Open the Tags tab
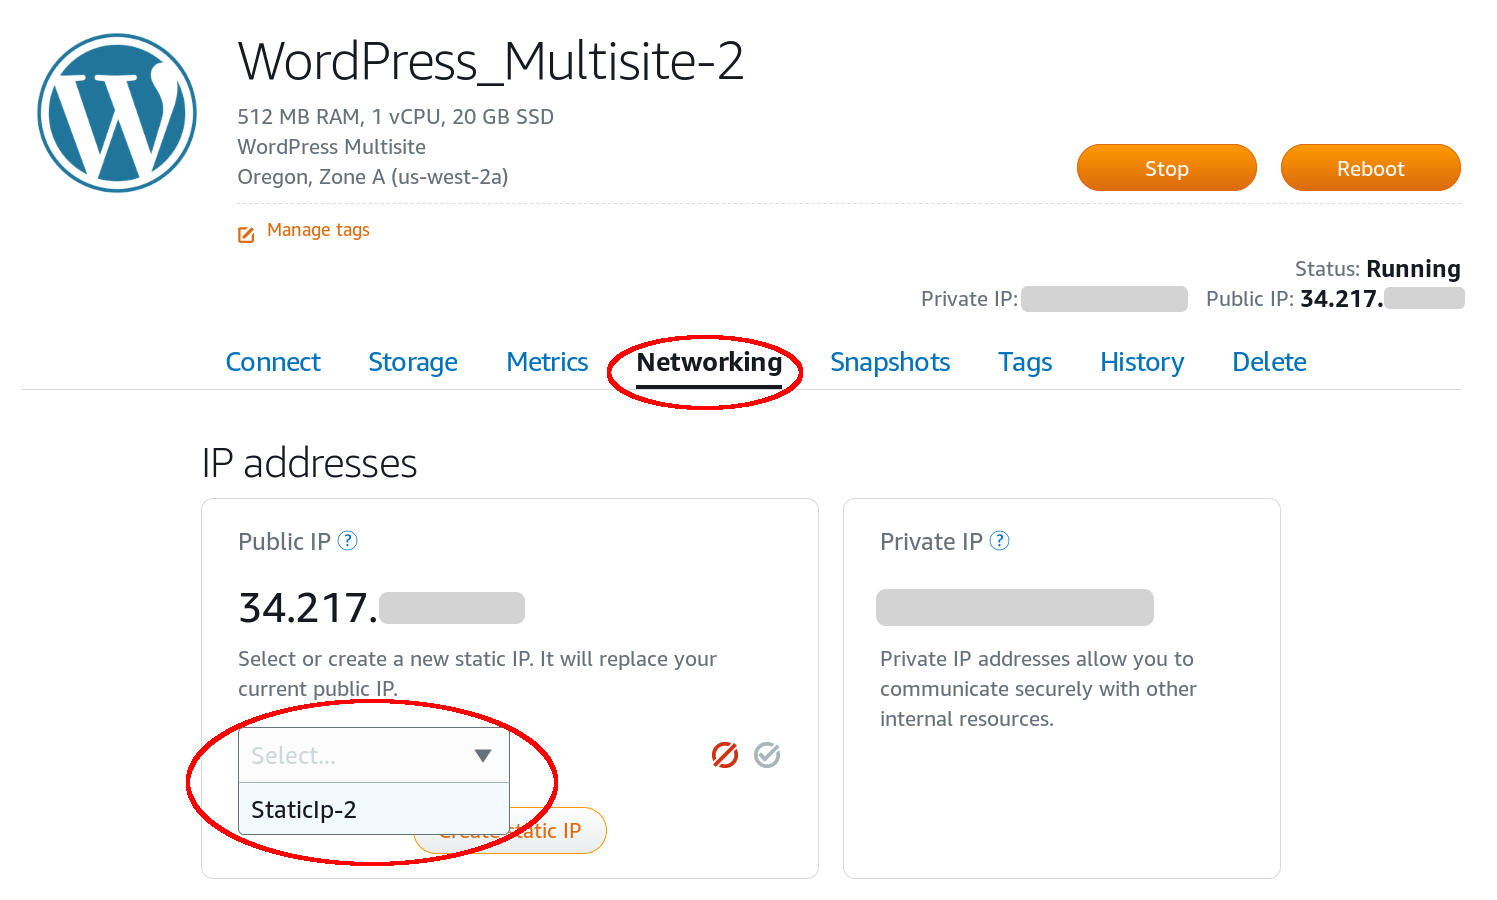 (x=1025, y=362)
